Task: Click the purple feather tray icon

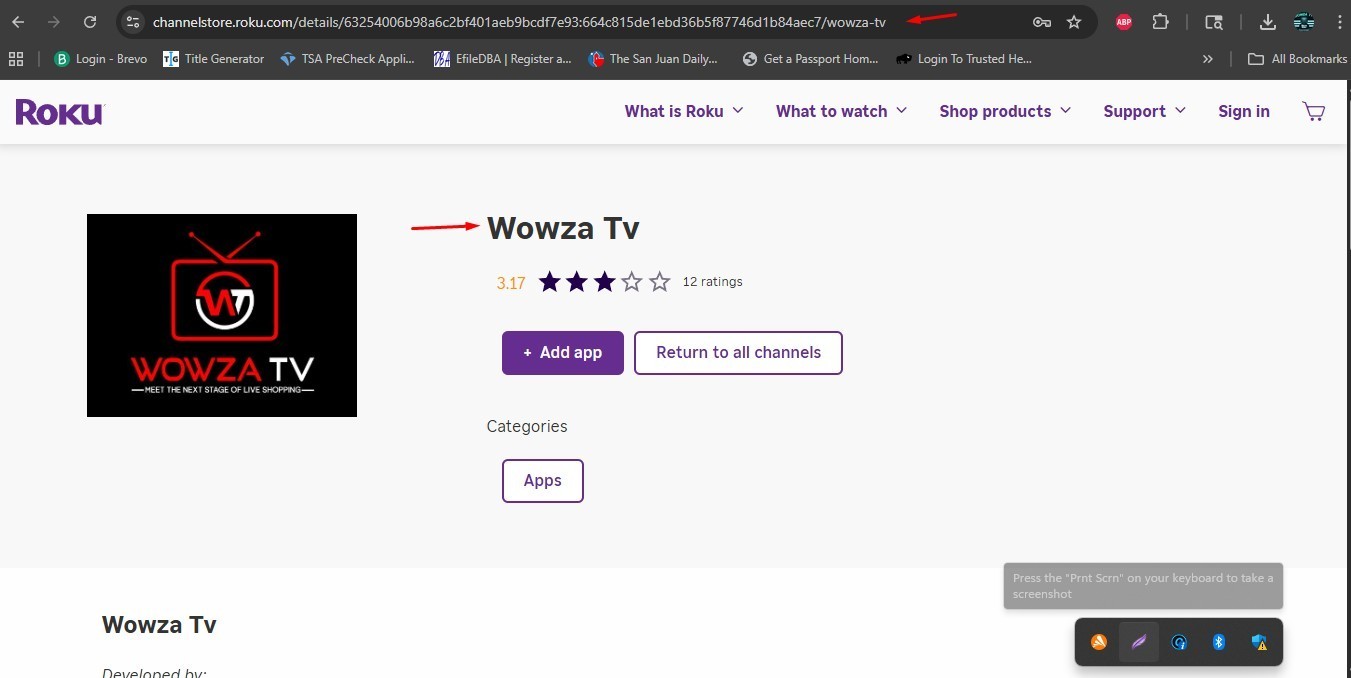Action: coord(1138,642)
